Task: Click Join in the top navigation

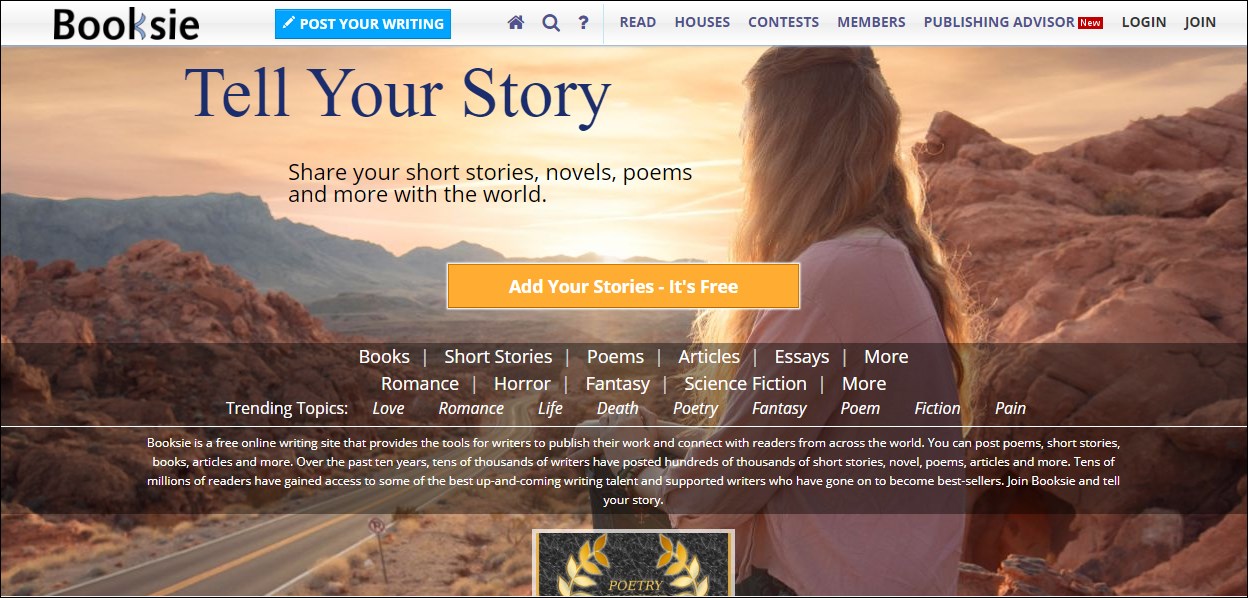Action: pos(1200,22)
